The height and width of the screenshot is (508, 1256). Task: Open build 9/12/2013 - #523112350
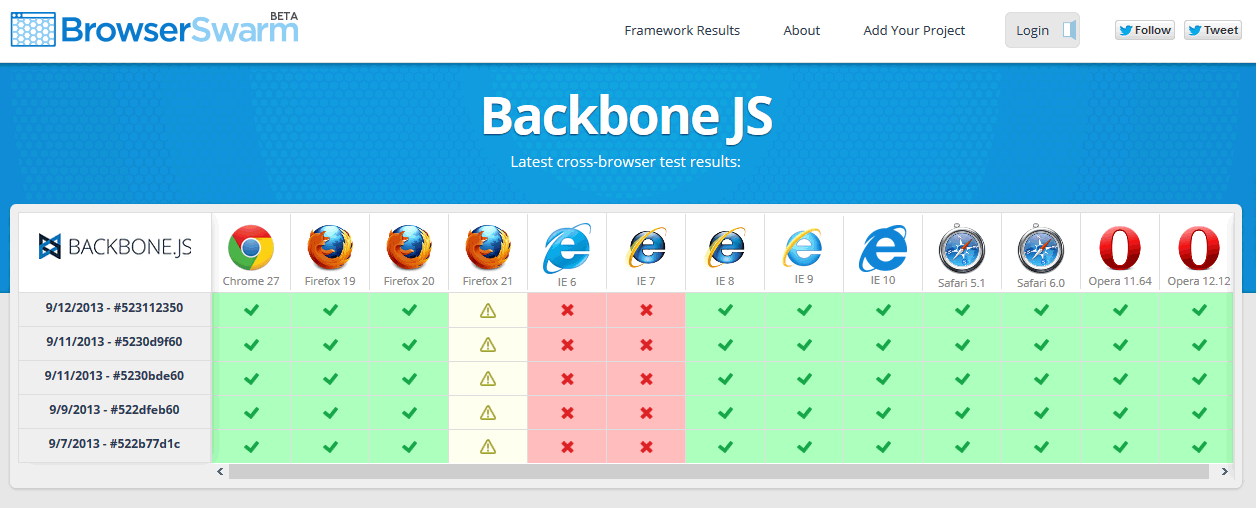(115, 308)
